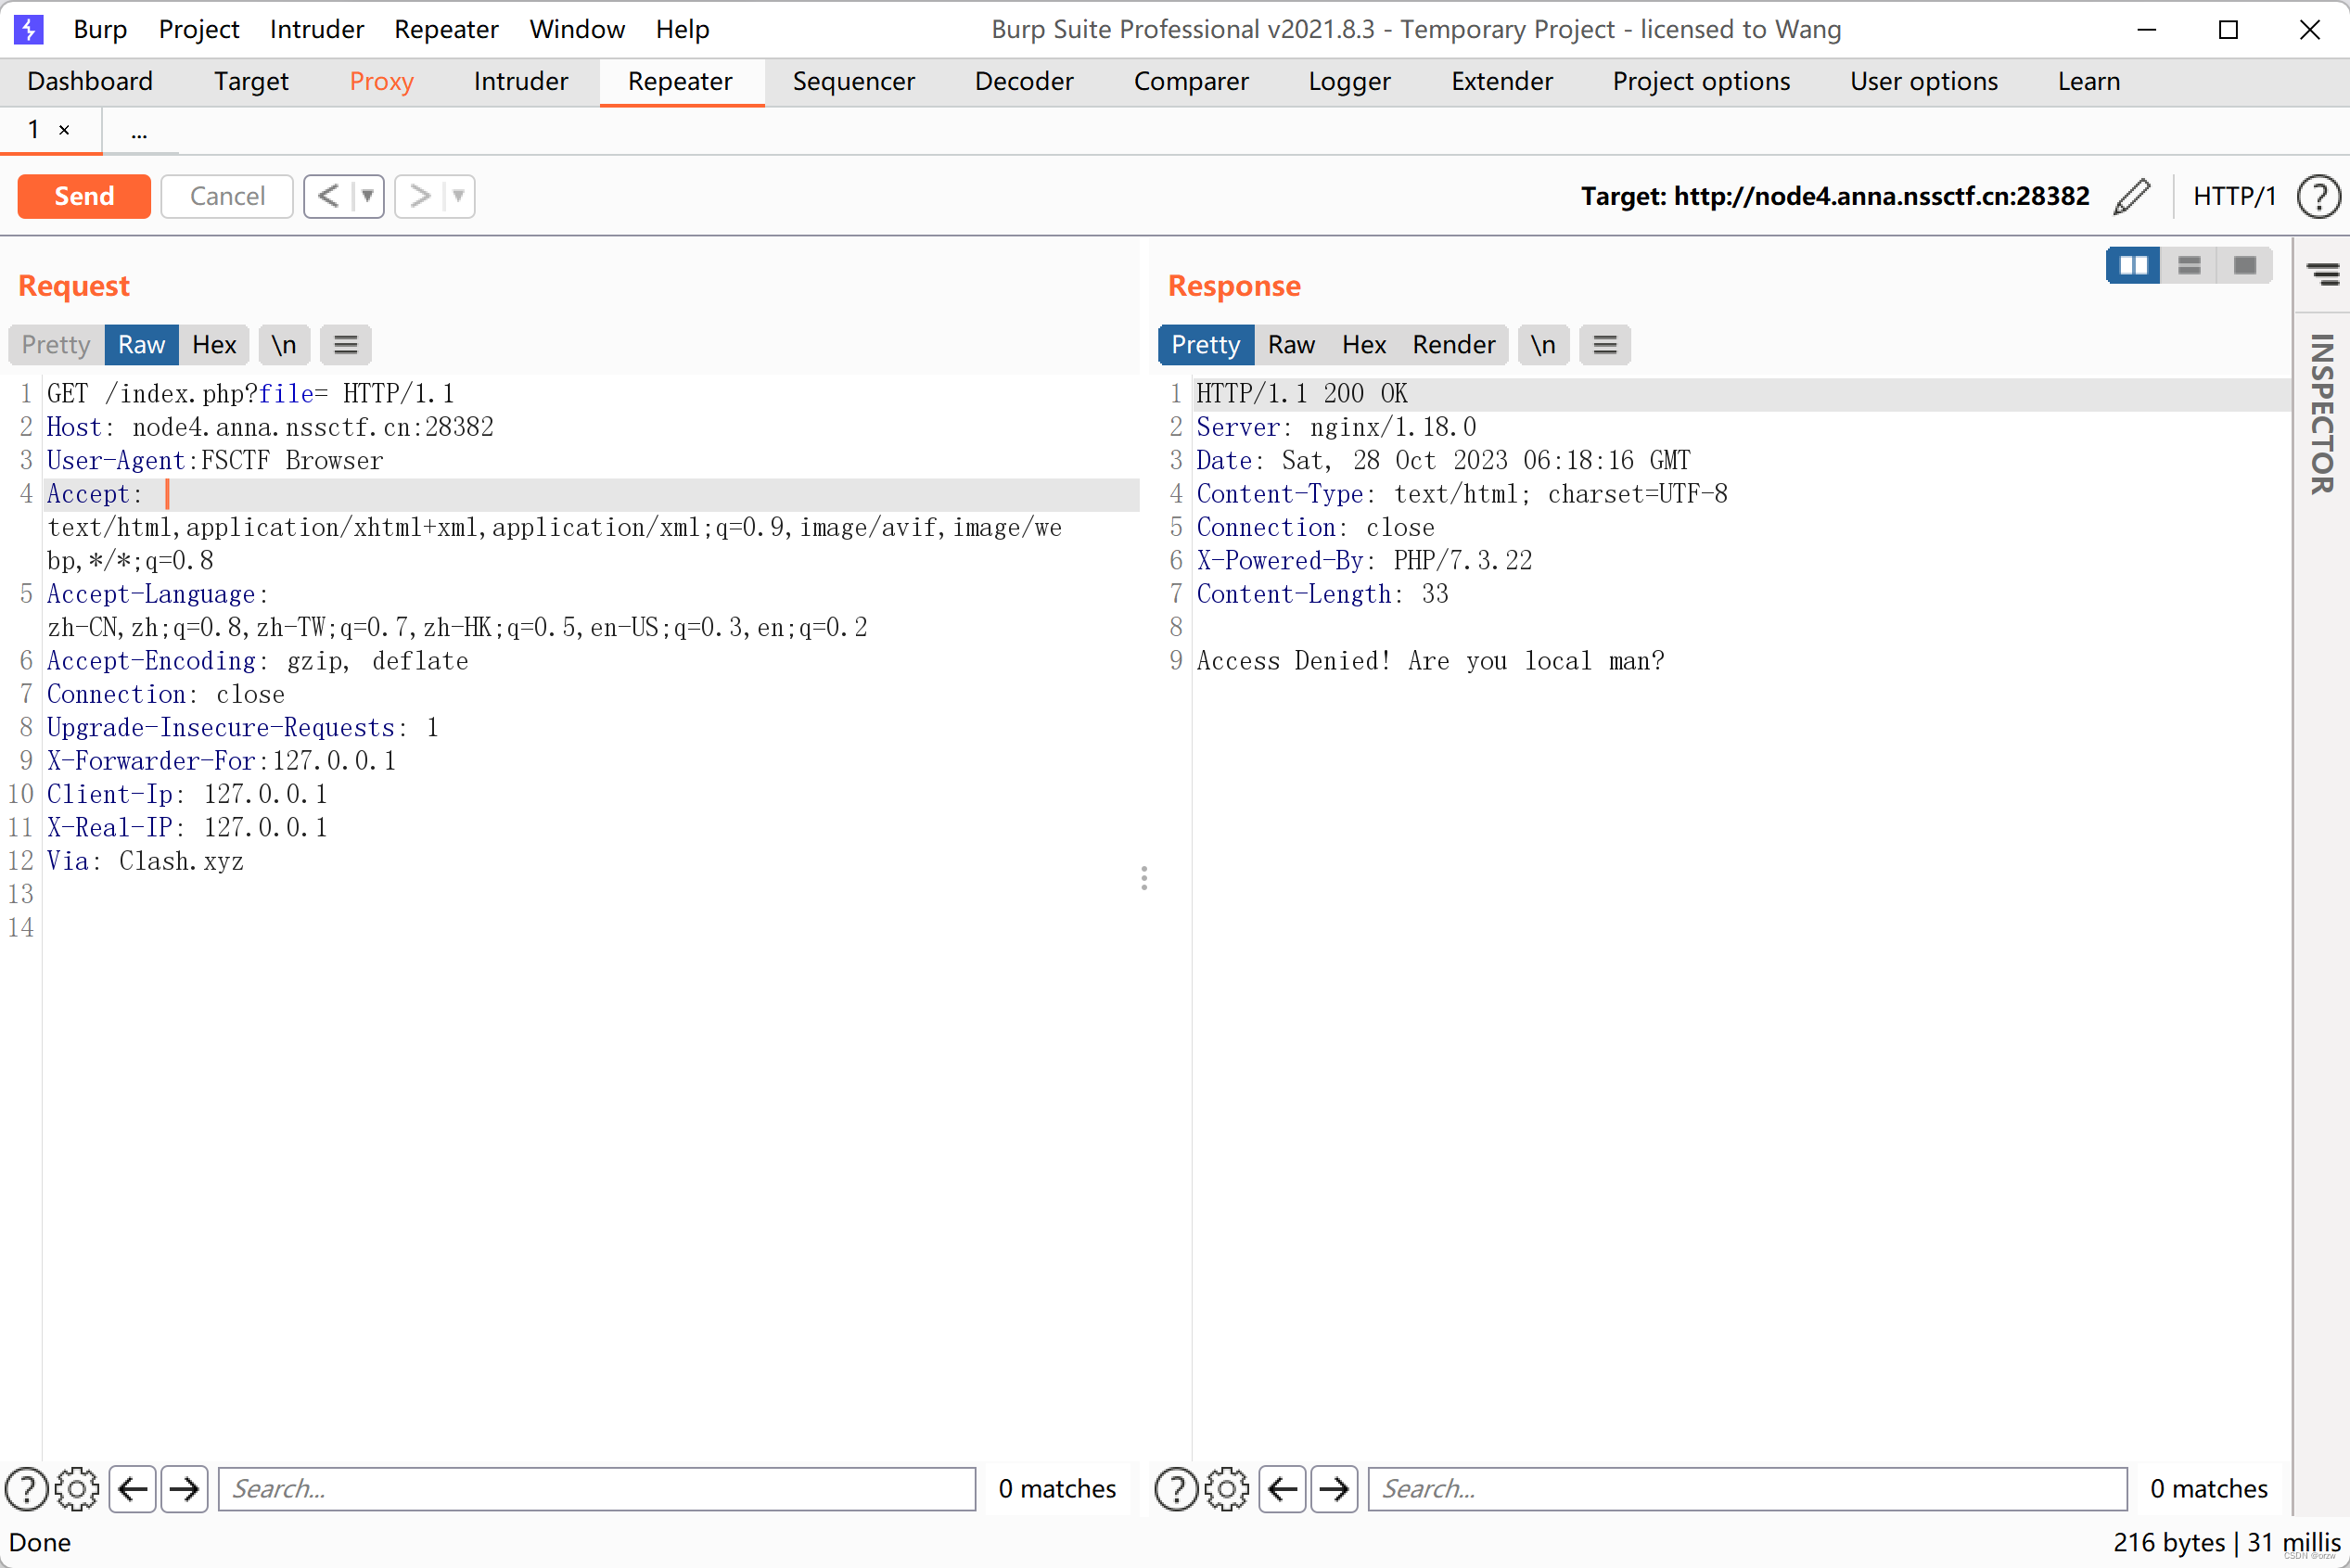Open request search settings gear icon
Viewport: 2350px width, 1568px height.
tap(77, 1489)
